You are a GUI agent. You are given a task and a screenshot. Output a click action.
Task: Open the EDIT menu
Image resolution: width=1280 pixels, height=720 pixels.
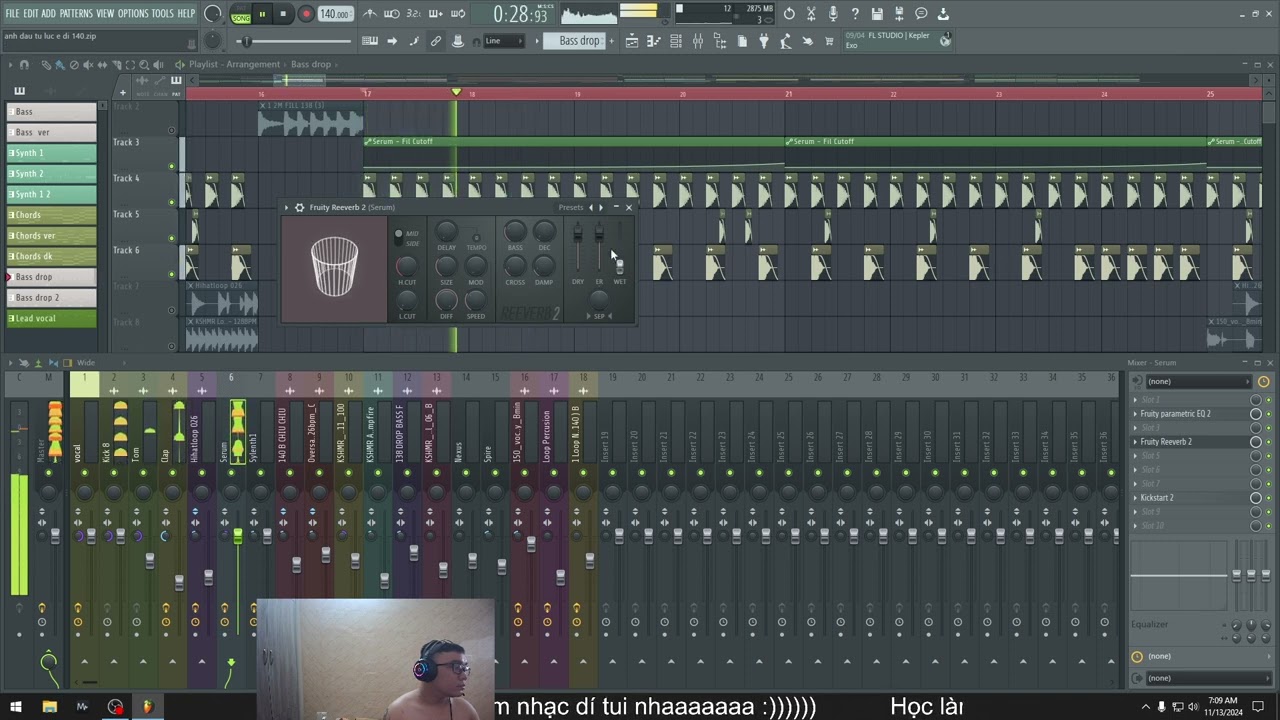pyautogui.click(x=30, y=14)
